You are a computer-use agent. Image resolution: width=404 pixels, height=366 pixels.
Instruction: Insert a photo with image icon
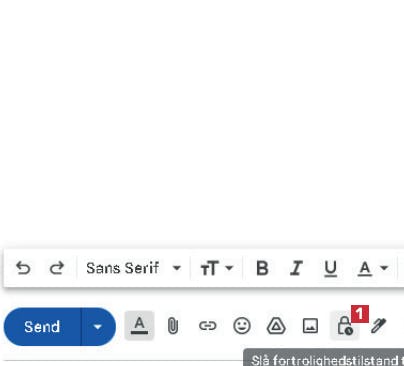tap(310, 326)
